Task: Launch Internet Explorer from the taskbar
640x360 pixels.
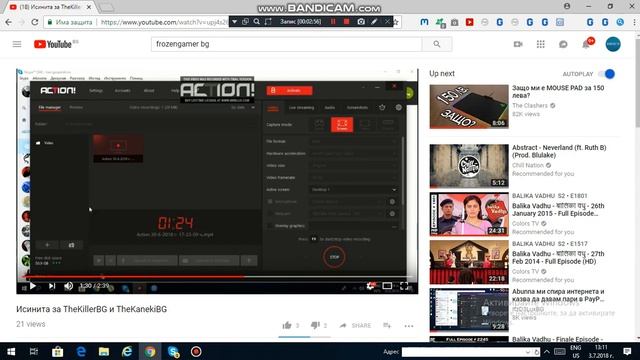Action: (127, 351)
